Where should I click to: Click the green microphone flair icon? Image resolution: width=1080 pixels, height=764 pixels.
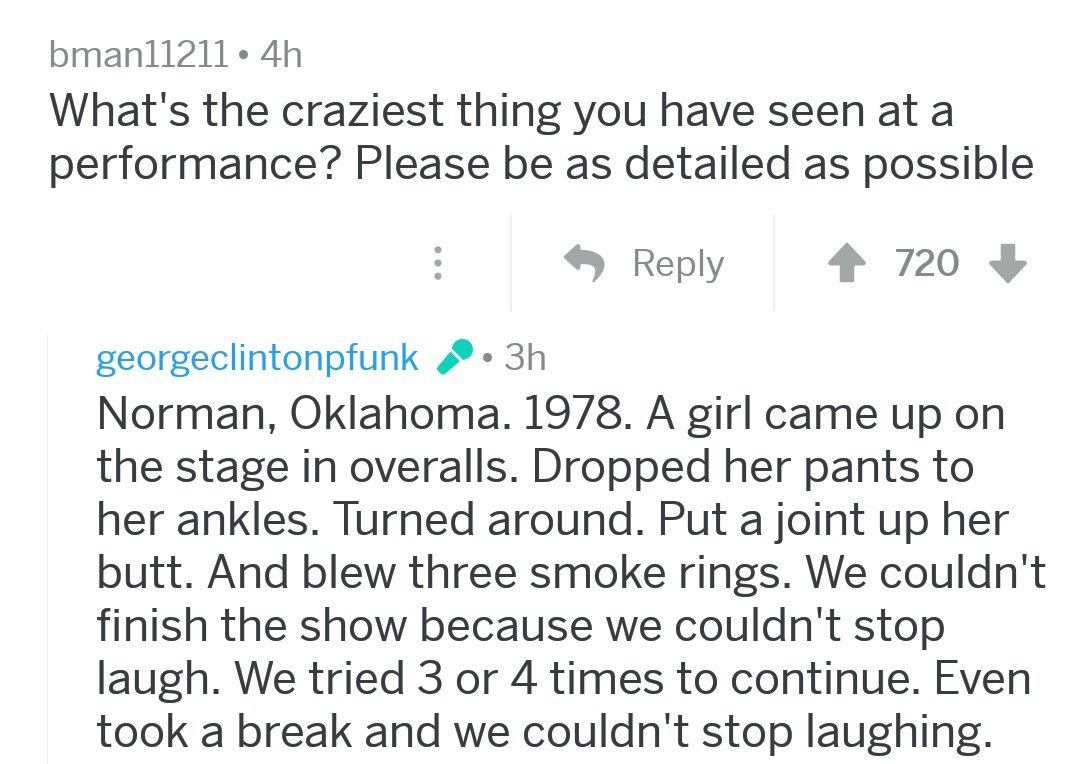pos(455,357)
